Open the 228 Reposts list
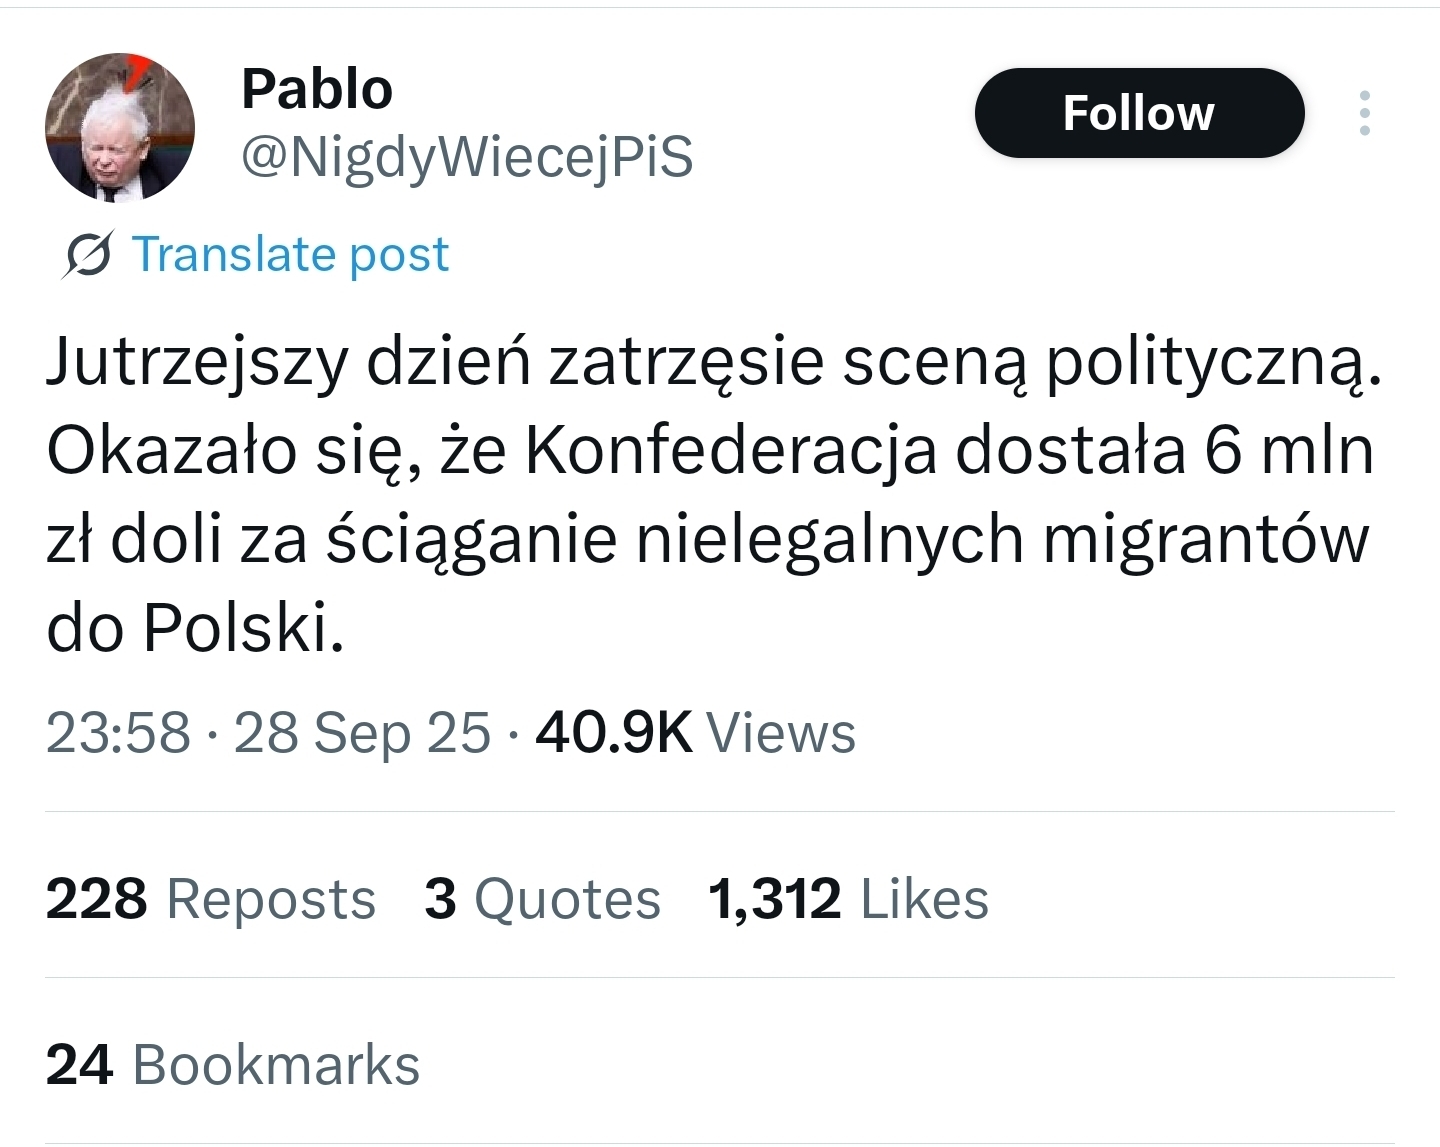The width and height of the screenshot is (1440, 1147). click(x=211, y=898)
